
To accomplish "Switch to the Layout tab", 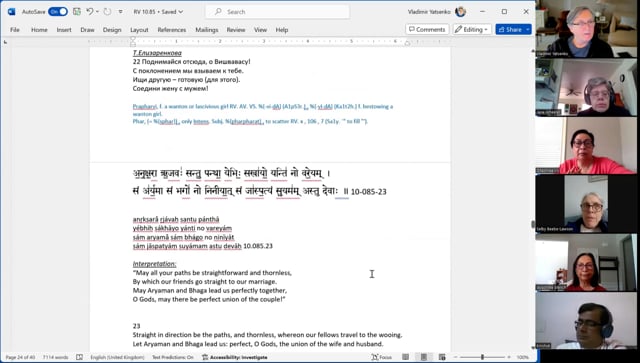I will (139, 30).
